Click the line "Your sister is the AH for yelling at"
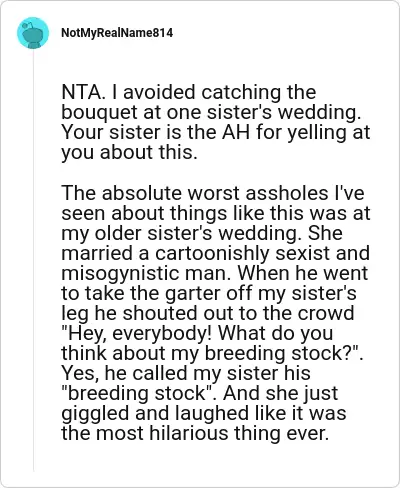Viewport: 400px width, 488px height. [216, 133]
